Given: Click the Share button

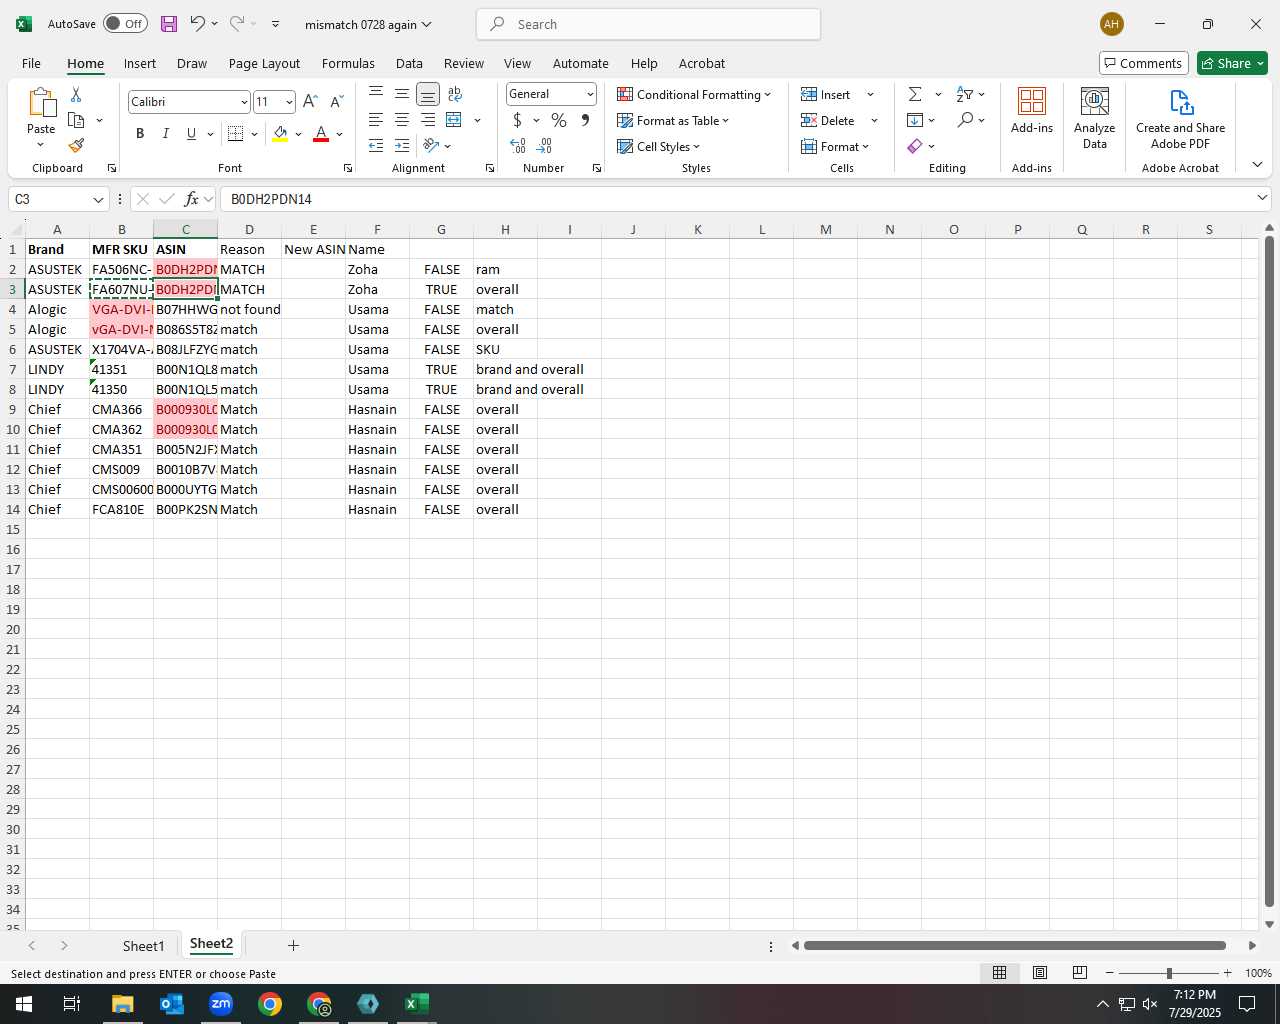Looking at the screenshot, I should [1232, 63].
